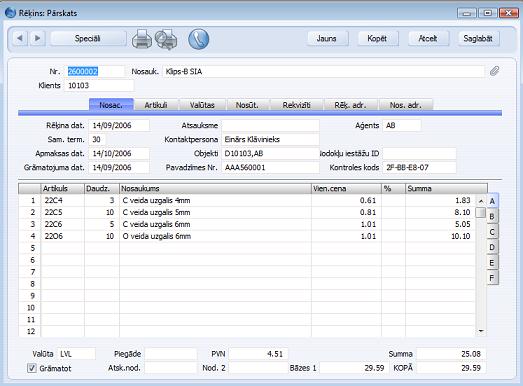Click the Nodokļu iestāžu ID field
Image resolution: width=523 pixels, height=386 pixels.
[x=419, y=153]
